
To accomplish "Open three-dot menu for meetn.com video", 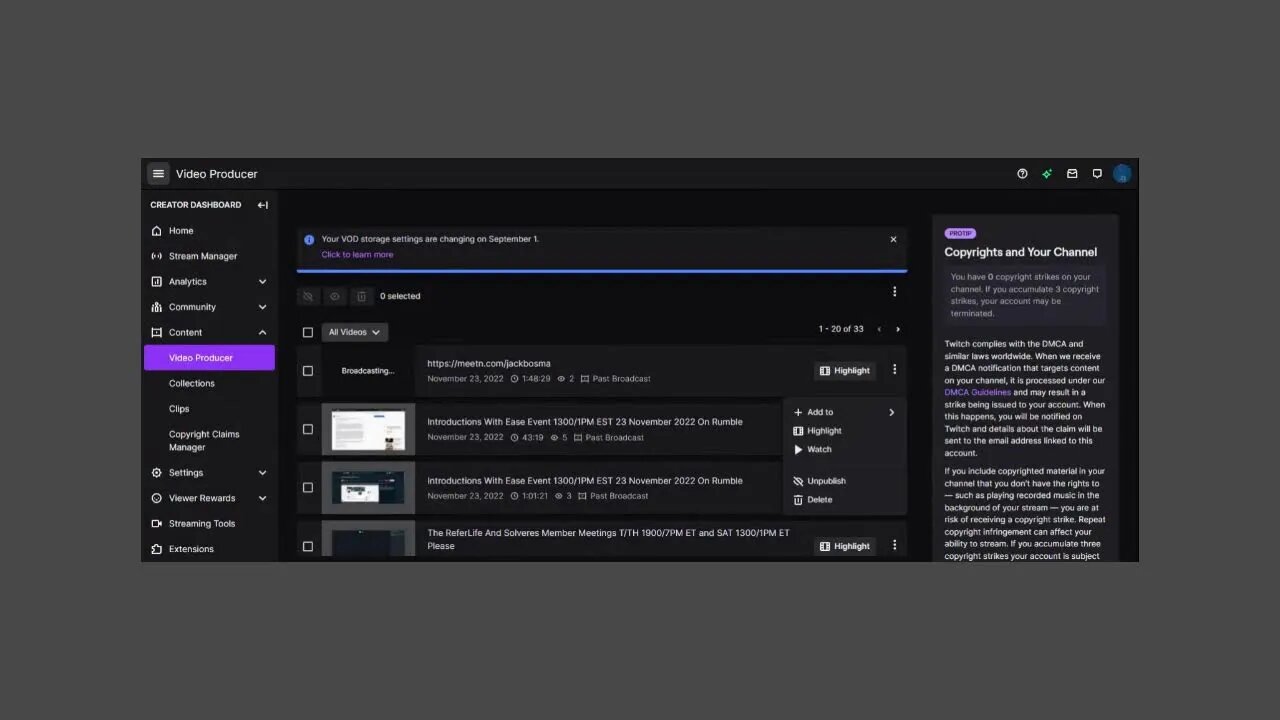I will point(894,370).
